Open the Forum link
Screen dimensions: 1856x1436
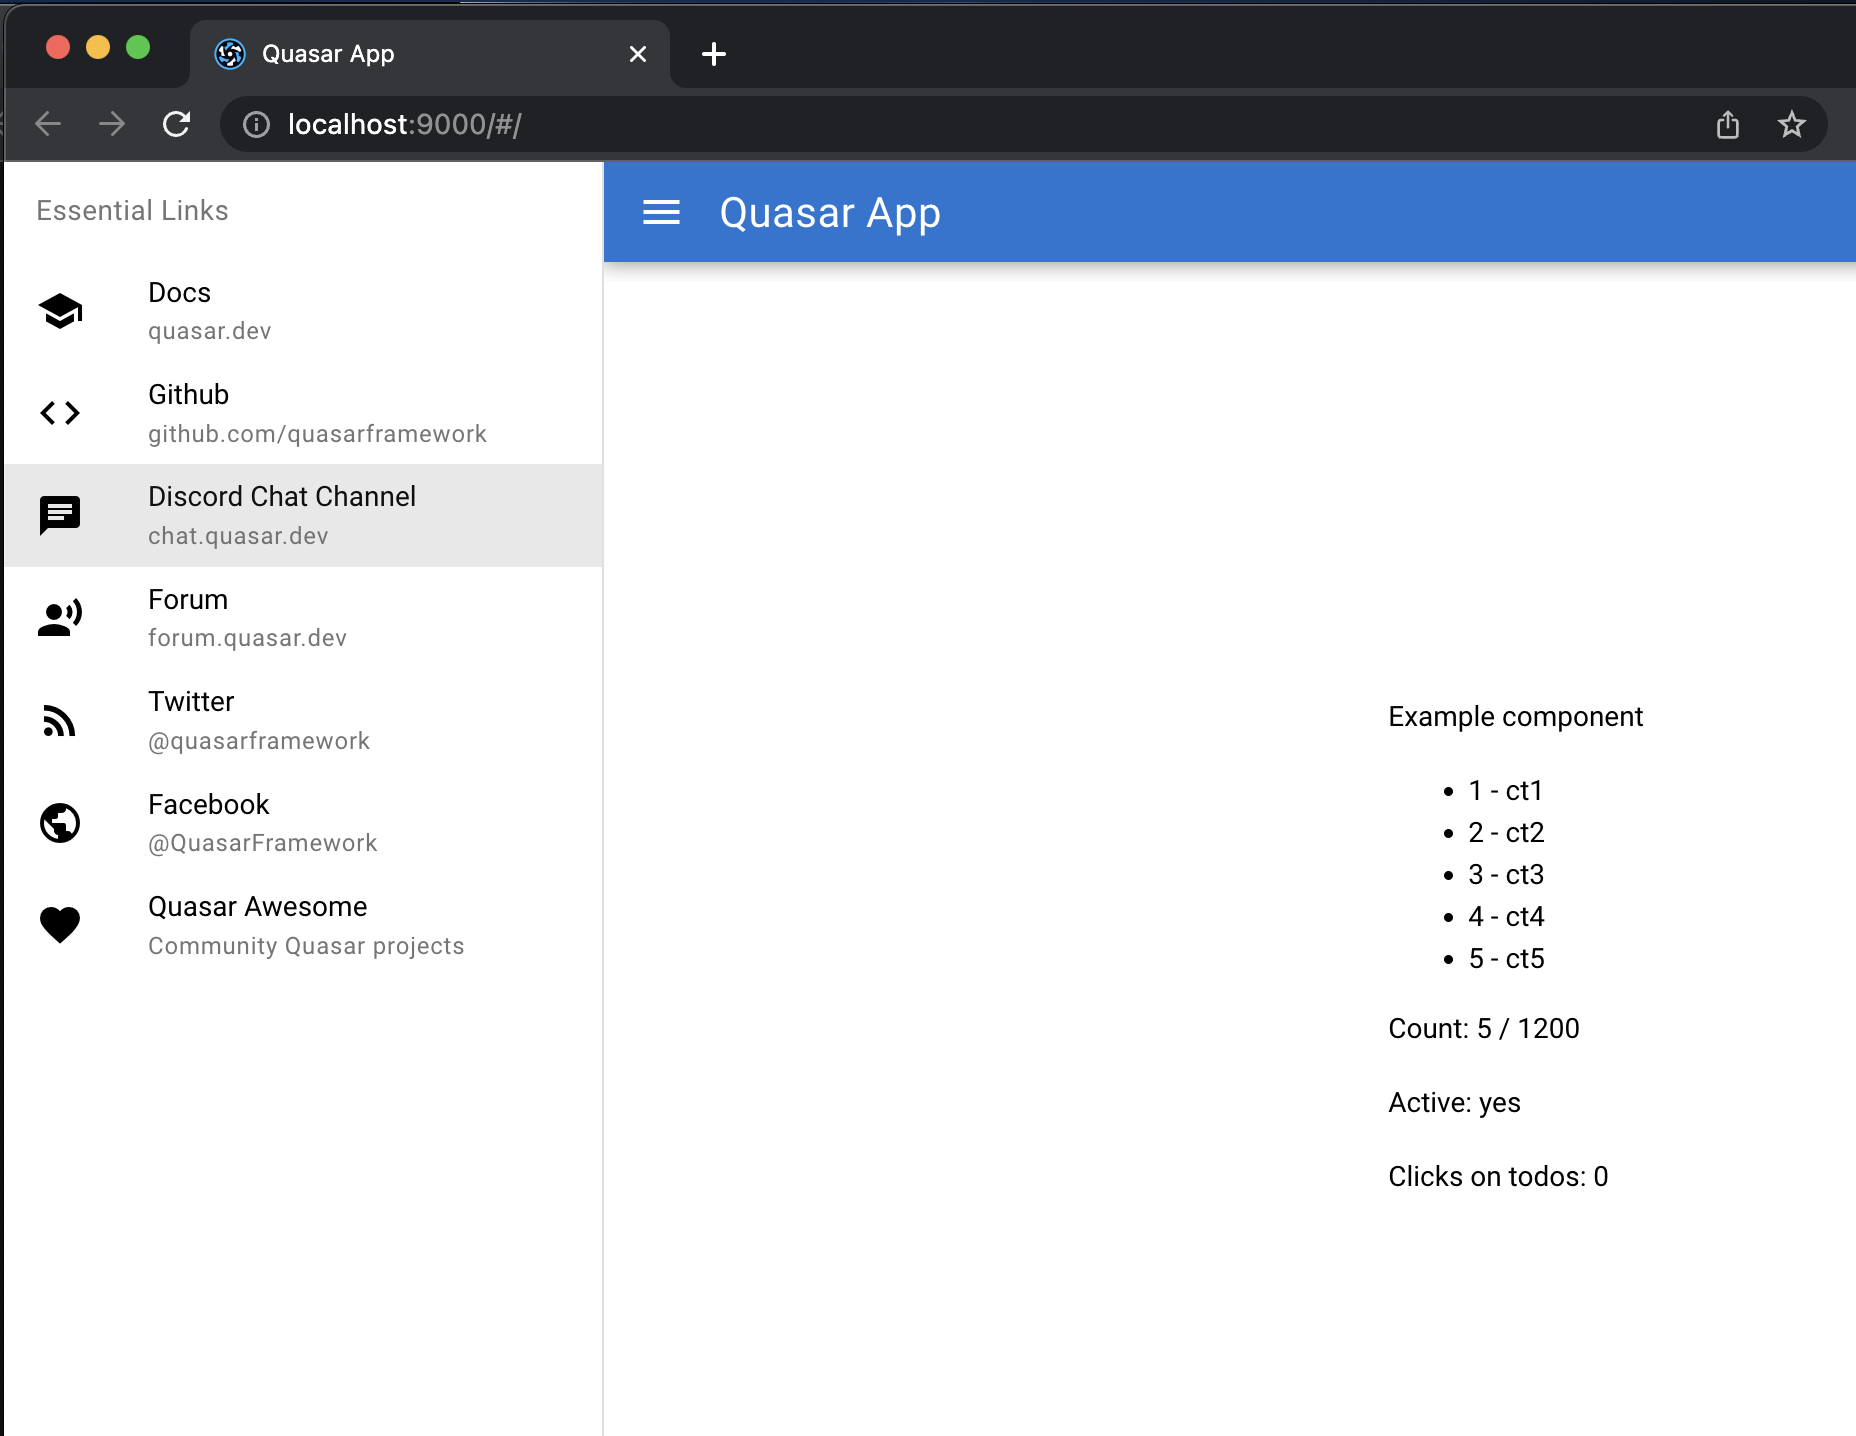[304, 618]
